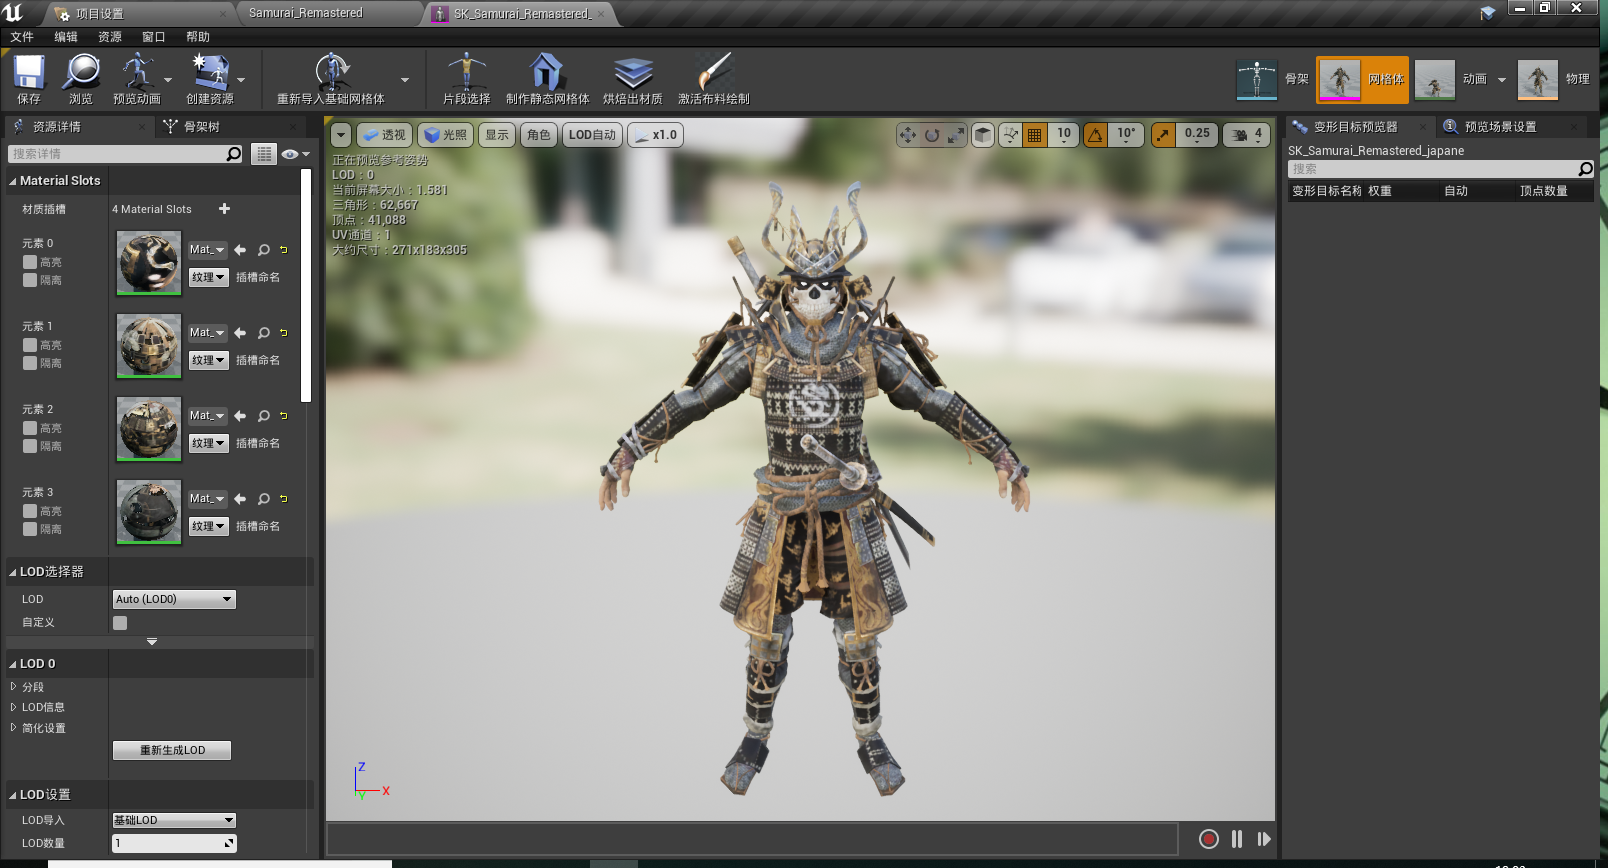Switch to the Skeleton Tree (骨架树) tab

coord(200,127)
